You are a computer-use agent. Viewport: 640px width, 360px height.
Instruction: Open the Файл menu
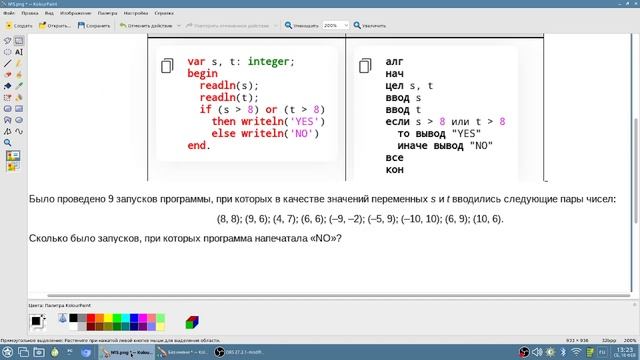tap(9, 13)
